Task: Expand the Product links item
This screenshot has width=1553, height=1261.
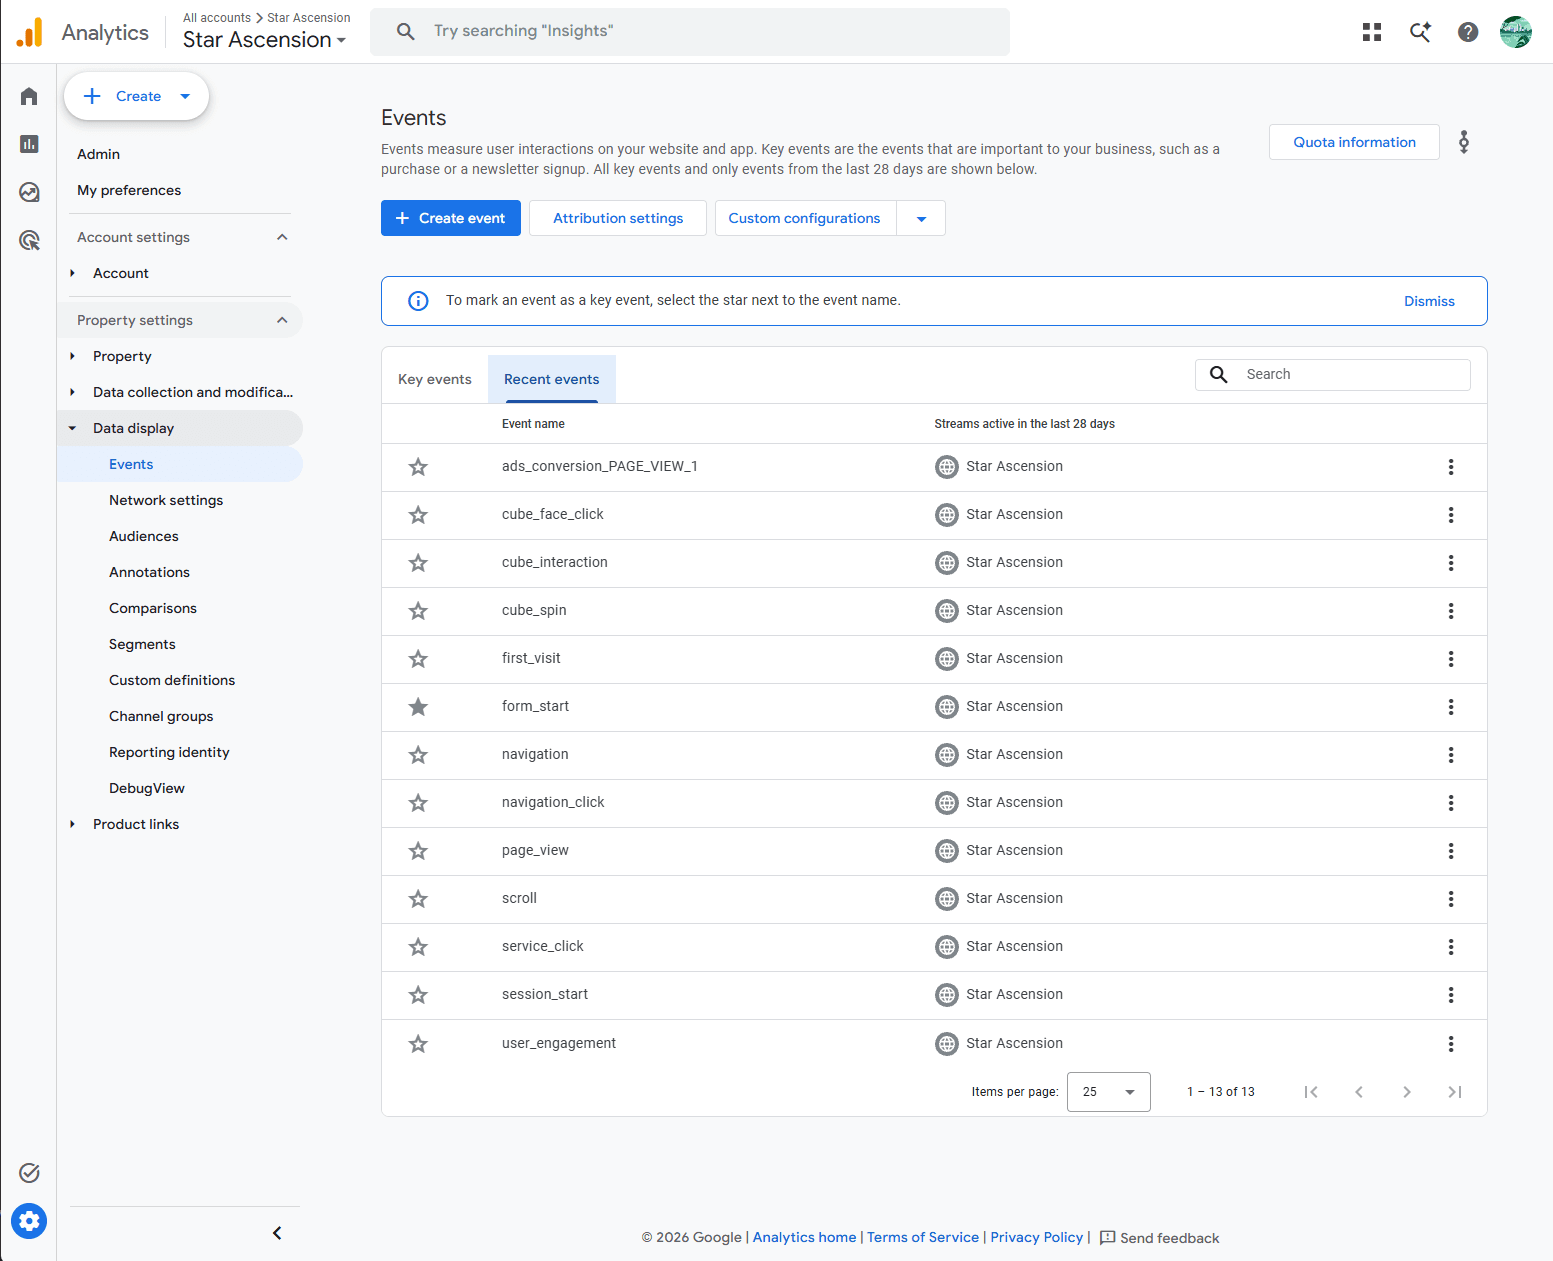Action: click(x=72, y=824)
